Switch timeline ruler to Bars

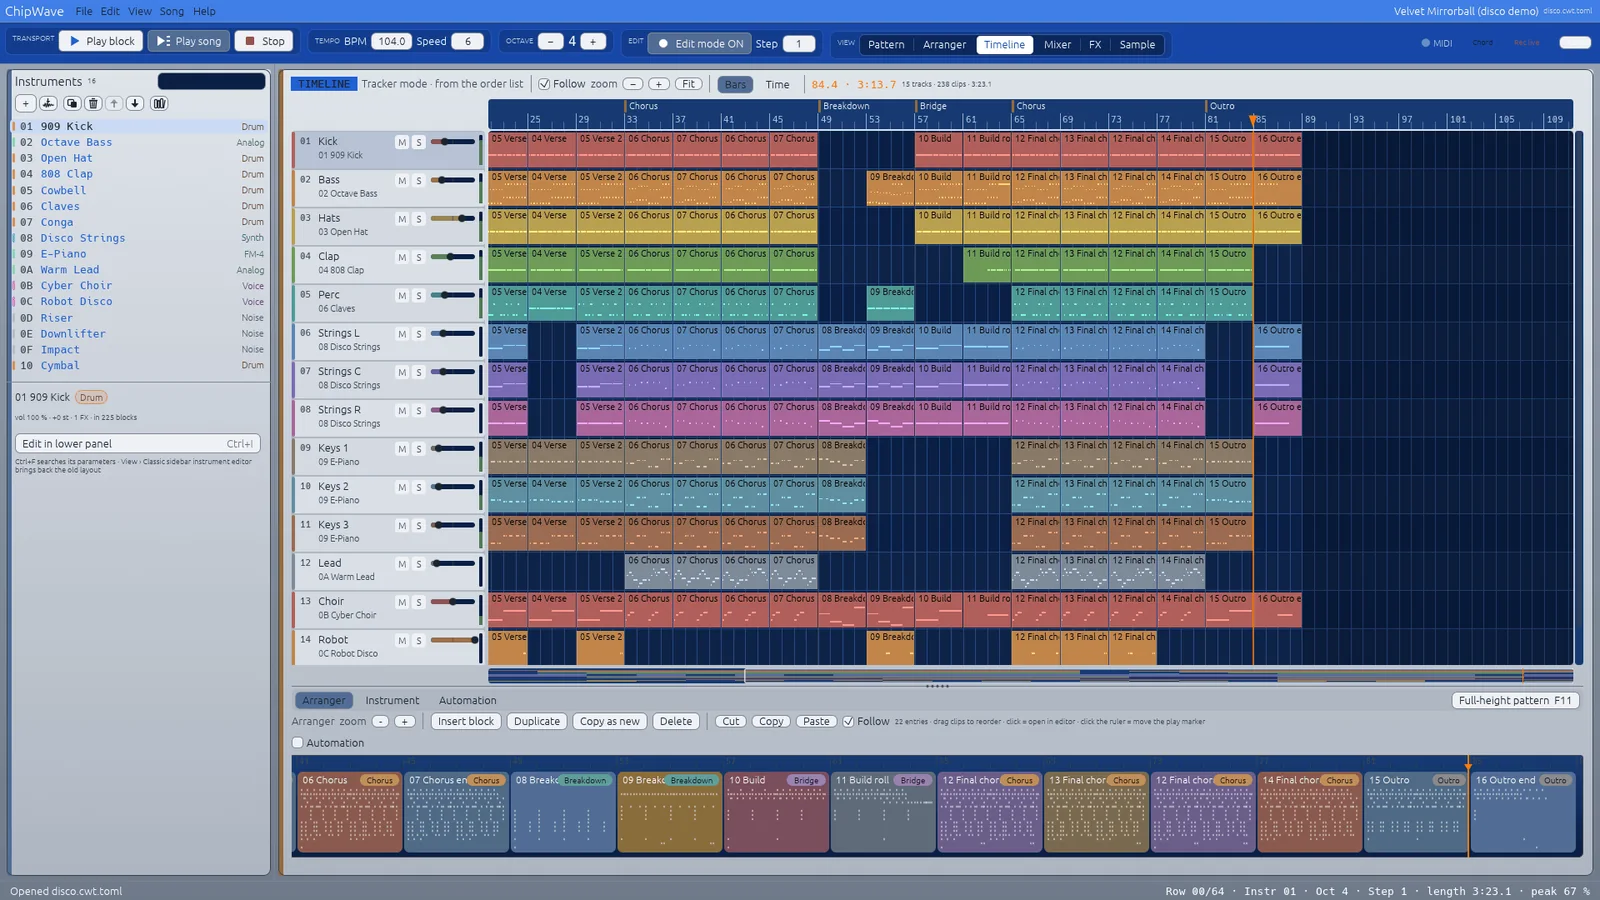(x=735, y=84)
